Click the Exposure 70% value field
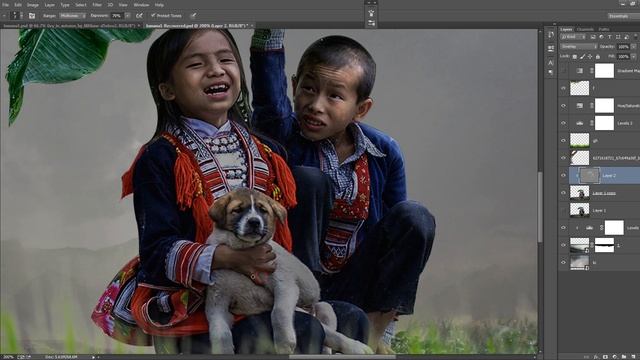The image size is (640, 360). (117, 16)
